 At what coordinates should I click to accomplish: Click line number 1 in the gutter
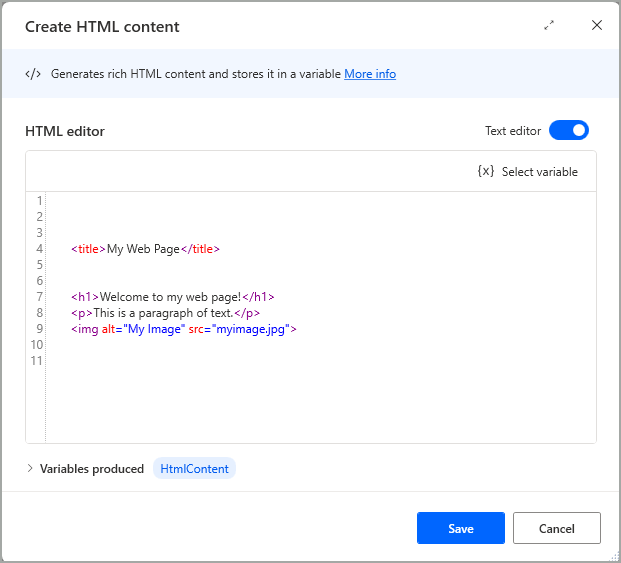[x=39, y=201]
